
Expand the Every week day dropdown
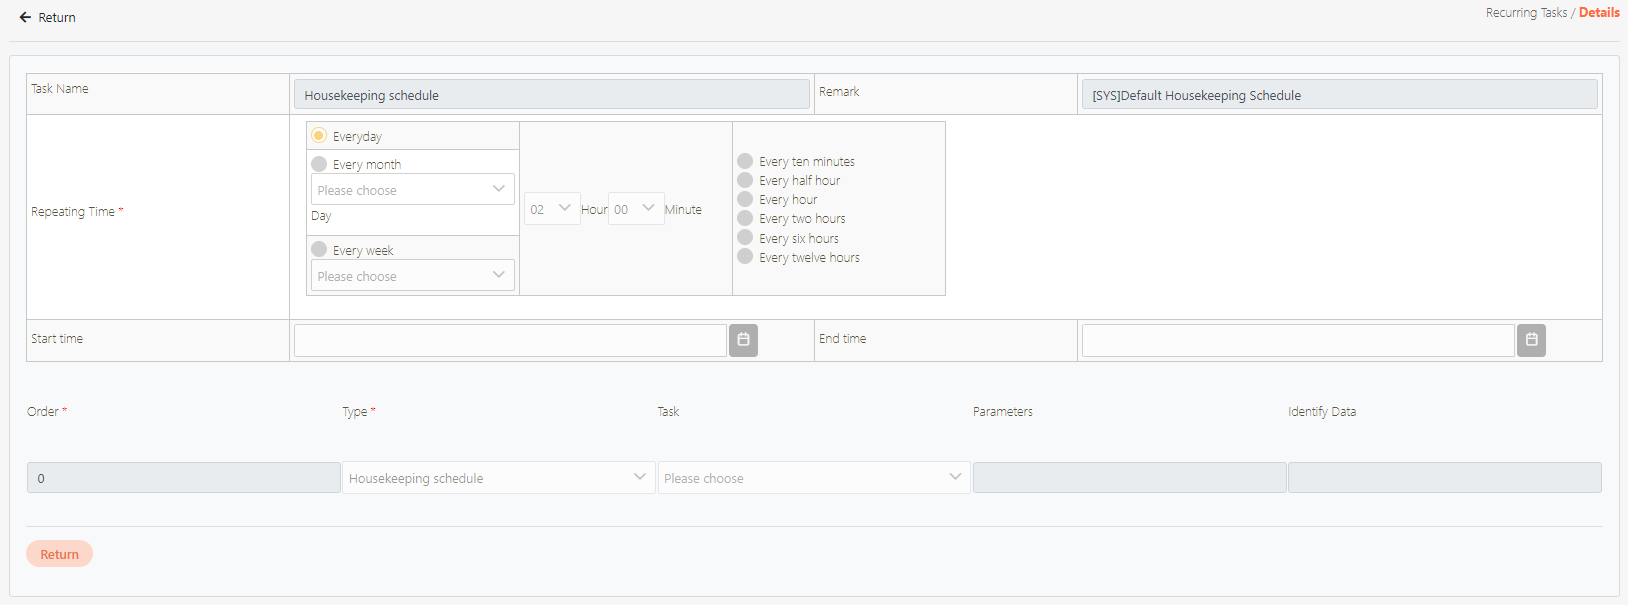point(412,276)
